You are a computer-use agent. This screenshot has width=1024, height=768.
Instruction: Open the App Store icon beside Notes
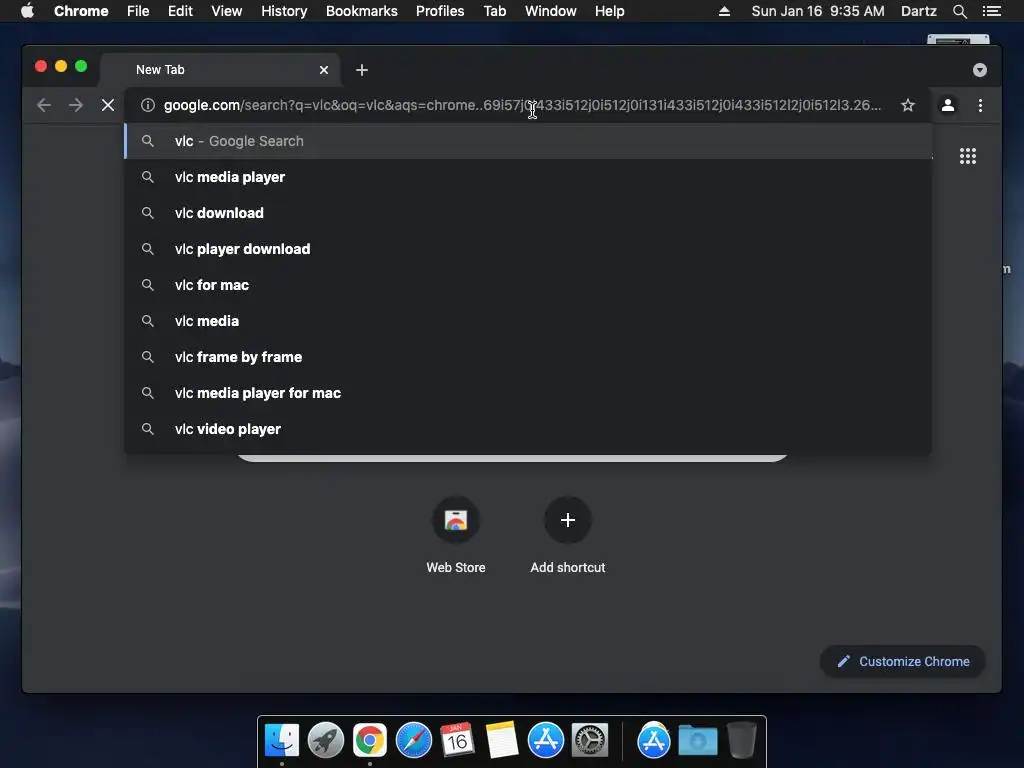click(546, 741)
